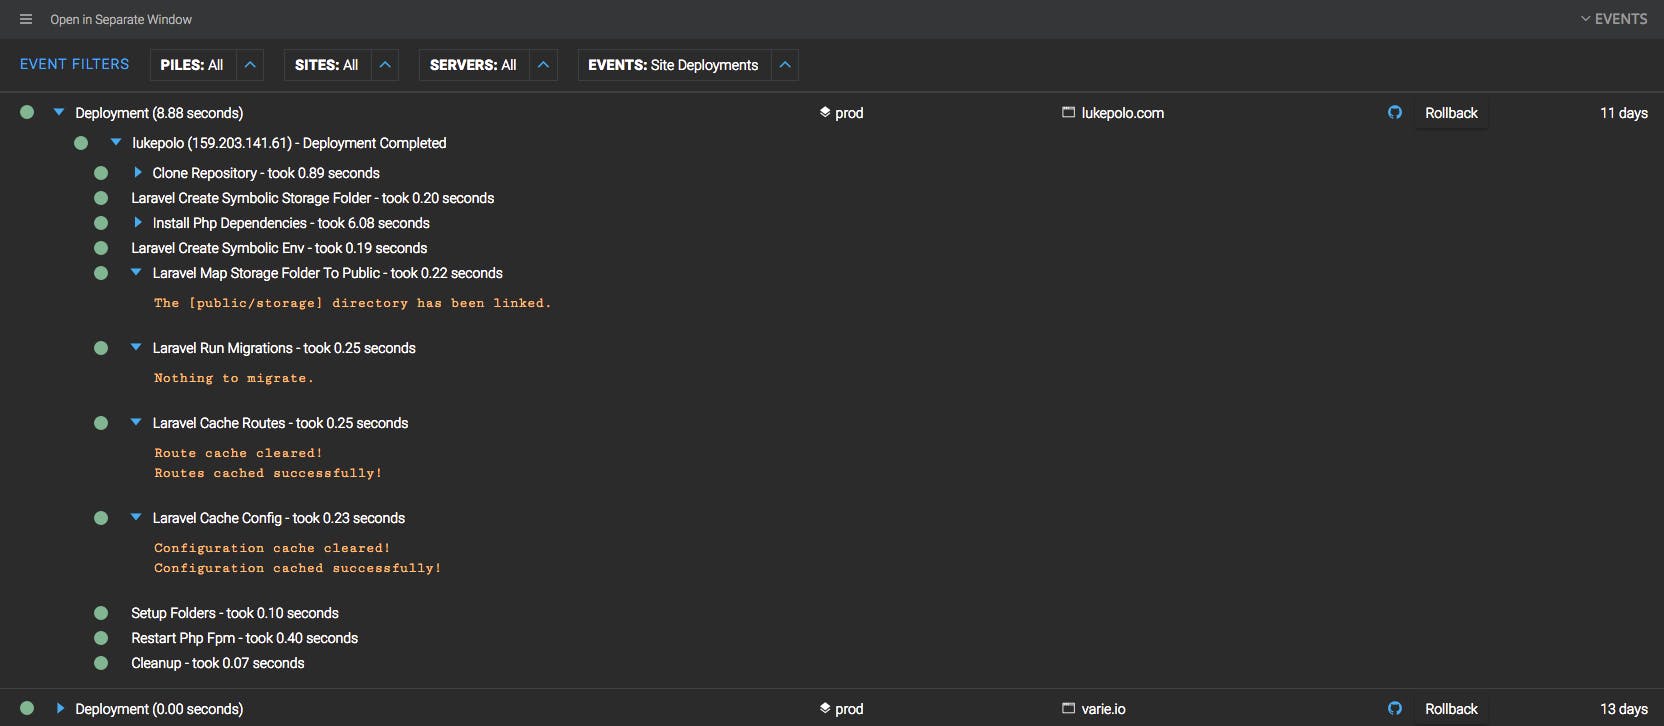The image size is (1664, 726).
Task: Click site window icon beside varie.io
Action: [1068, 709]
